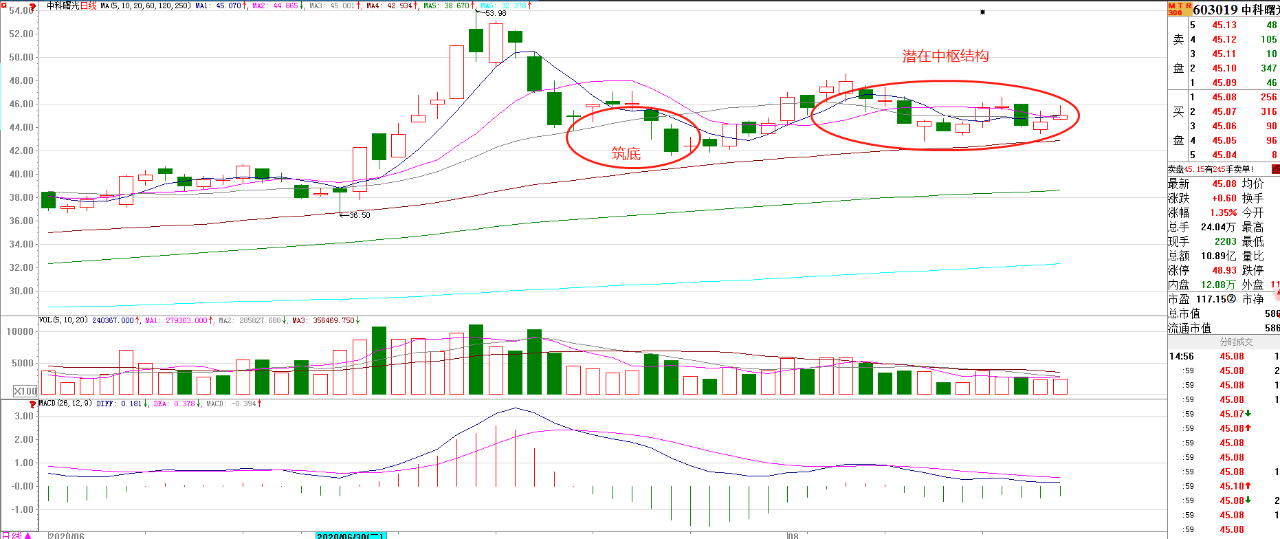Select buy level 2 price 45.07
Screen dimensions: 1280x539
pos(1224,111)
